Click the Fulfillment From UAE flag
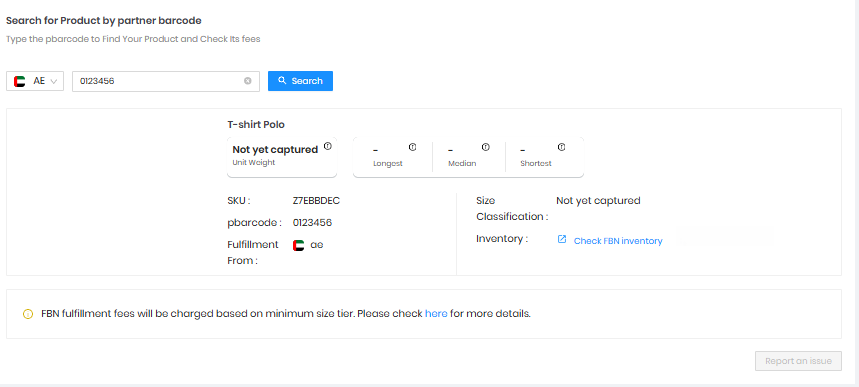The width and height of the screenshot is (859, 387). [299, 245]
